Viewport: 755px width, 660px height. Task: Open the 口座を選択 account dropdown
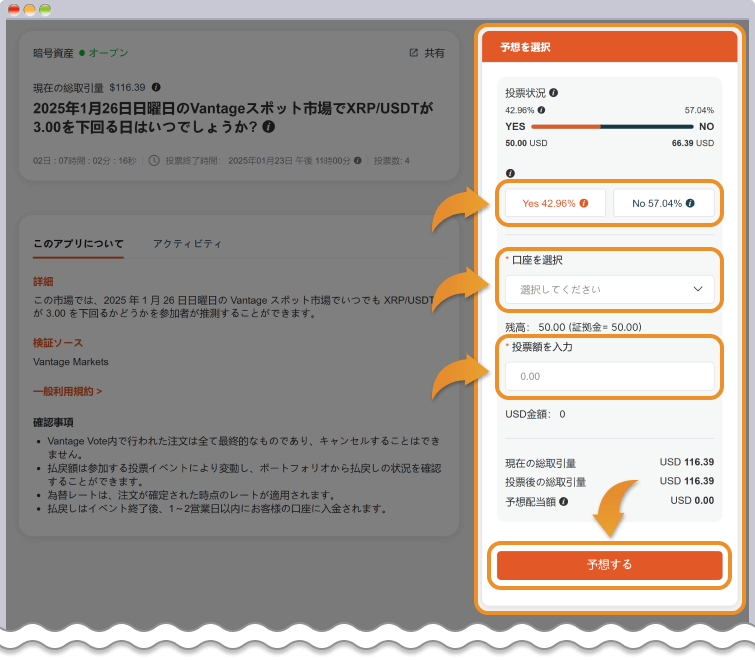pos(610,289)
